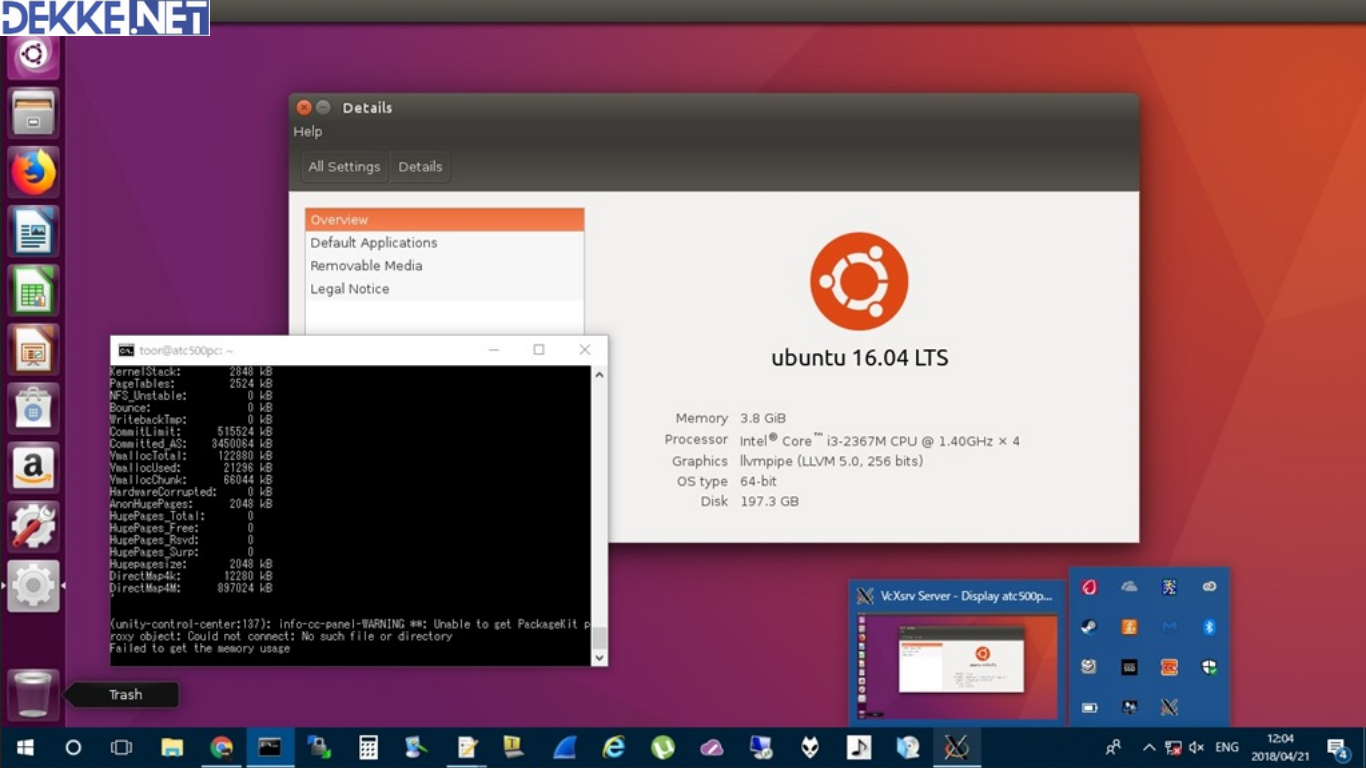Screen dimensions: 1366x768
Task: Click the Disk value "197.3 GB"
Action: point(769,501)
